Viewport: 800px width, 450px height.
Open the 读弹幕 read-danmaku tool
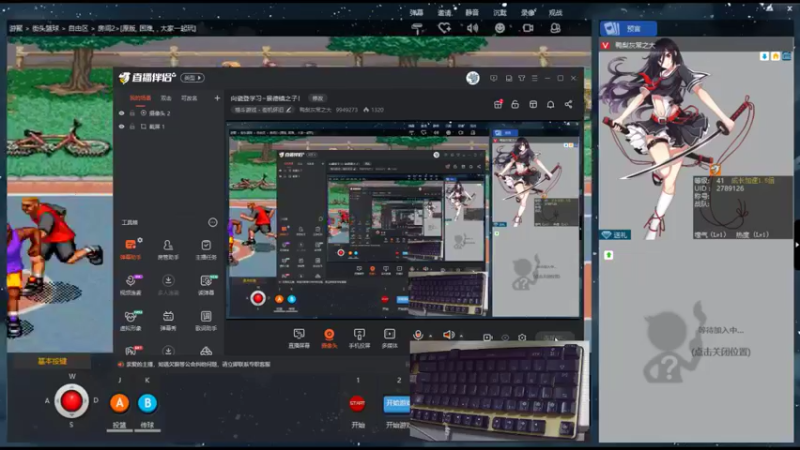tap(206, 284)
